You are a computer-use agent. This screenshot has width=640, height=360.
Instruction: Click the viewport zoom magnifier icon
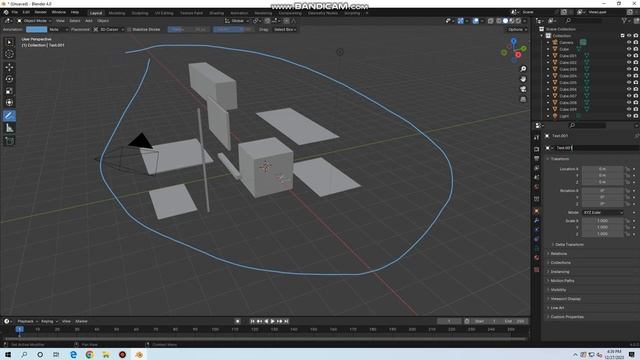tap(523, 69)
